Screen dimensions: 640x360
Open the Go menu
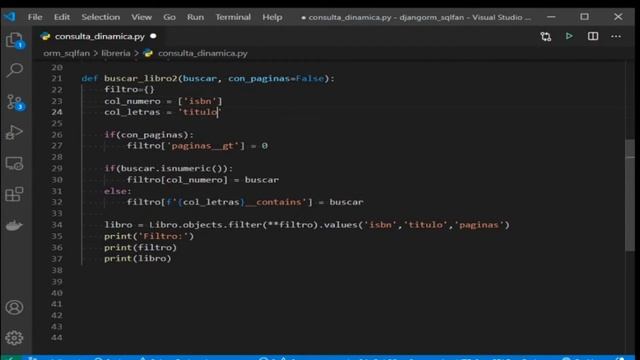pos(169,17)
